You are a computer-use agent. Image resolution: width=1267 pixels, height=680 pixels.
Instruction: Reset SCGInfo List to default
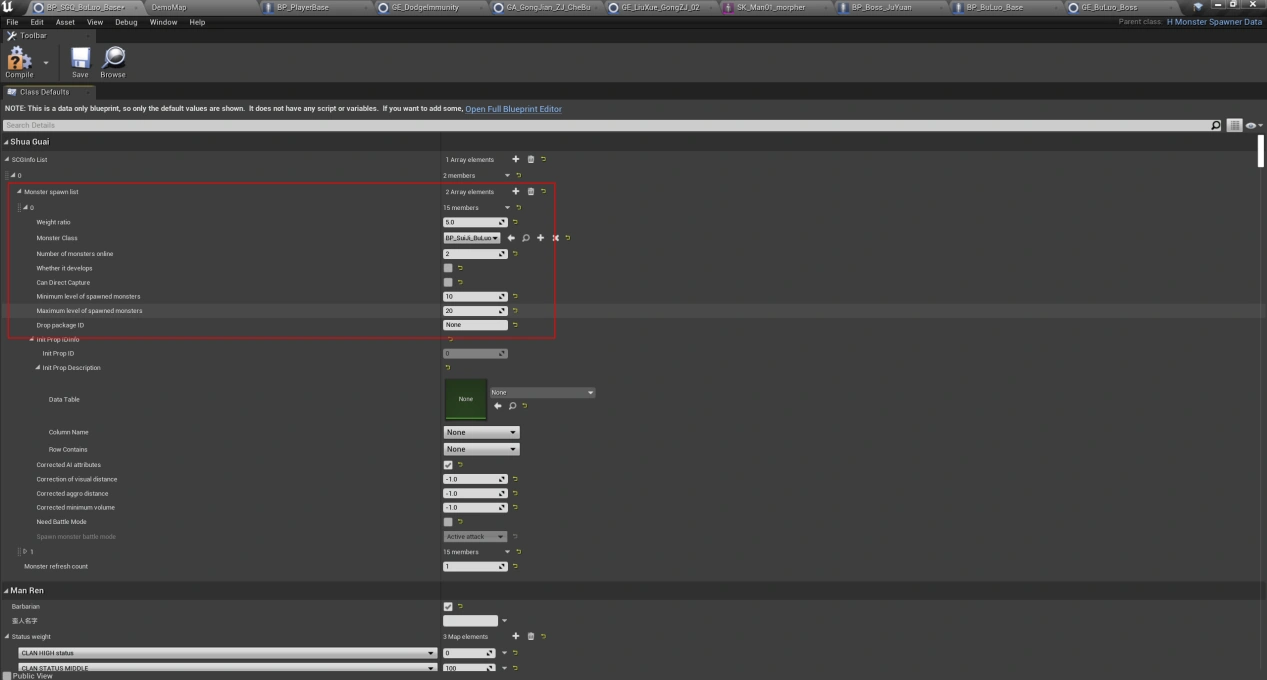(544, 159)
